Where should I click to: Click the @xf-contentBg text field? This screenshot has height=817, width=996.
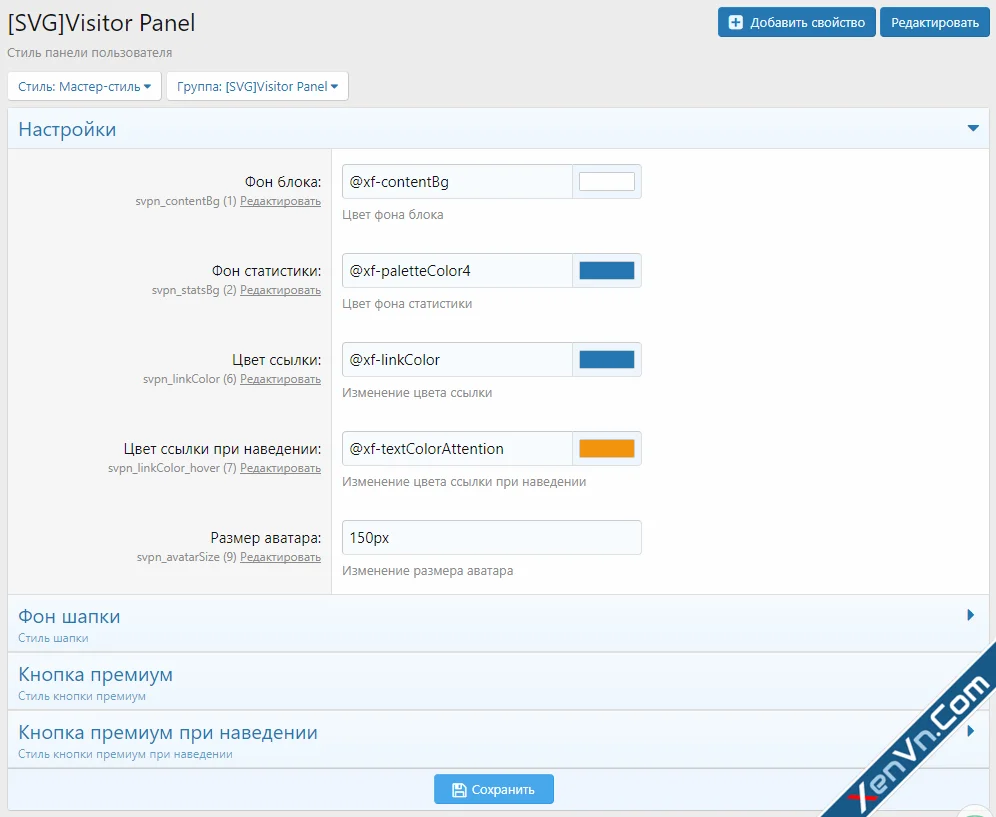[457, 182]
